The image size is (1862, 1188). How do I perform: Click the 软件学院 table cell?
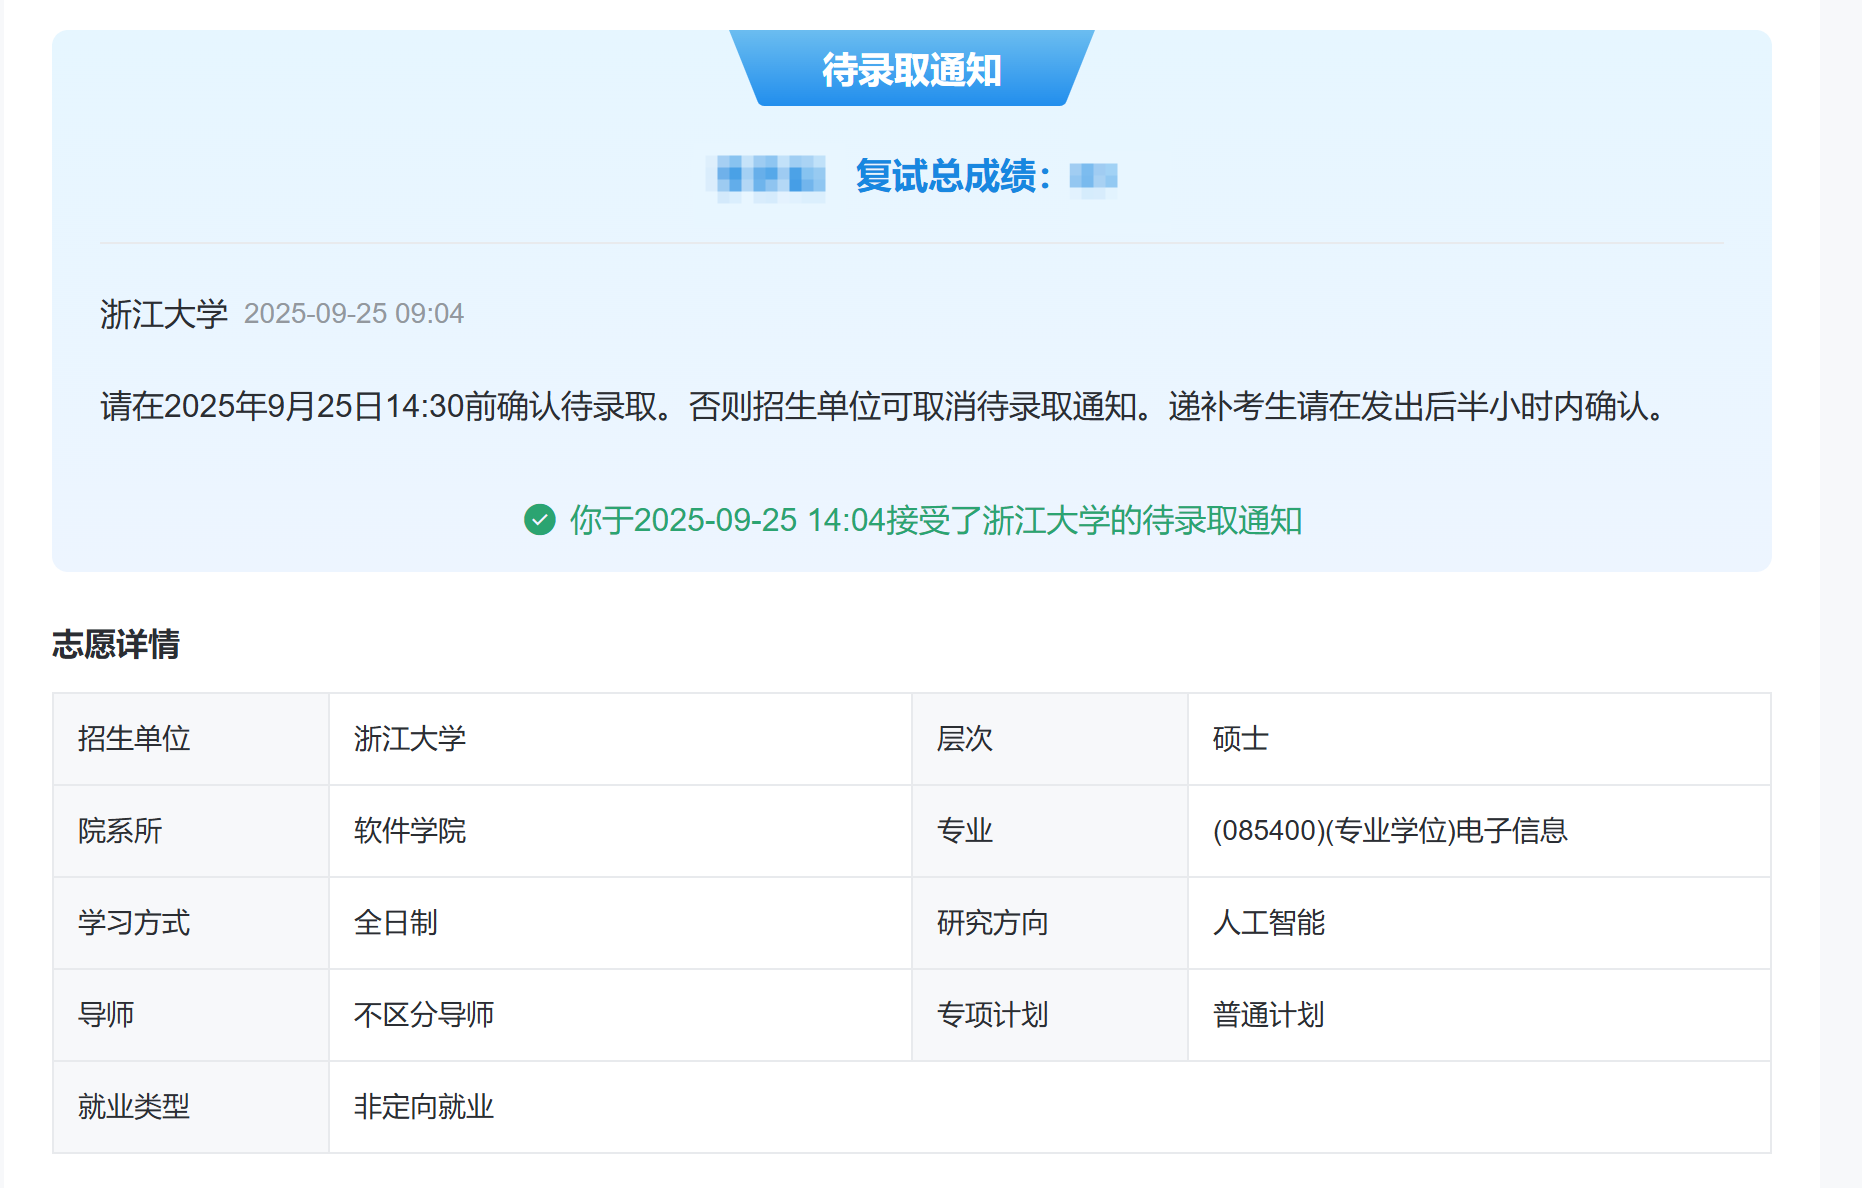(410, 831)
